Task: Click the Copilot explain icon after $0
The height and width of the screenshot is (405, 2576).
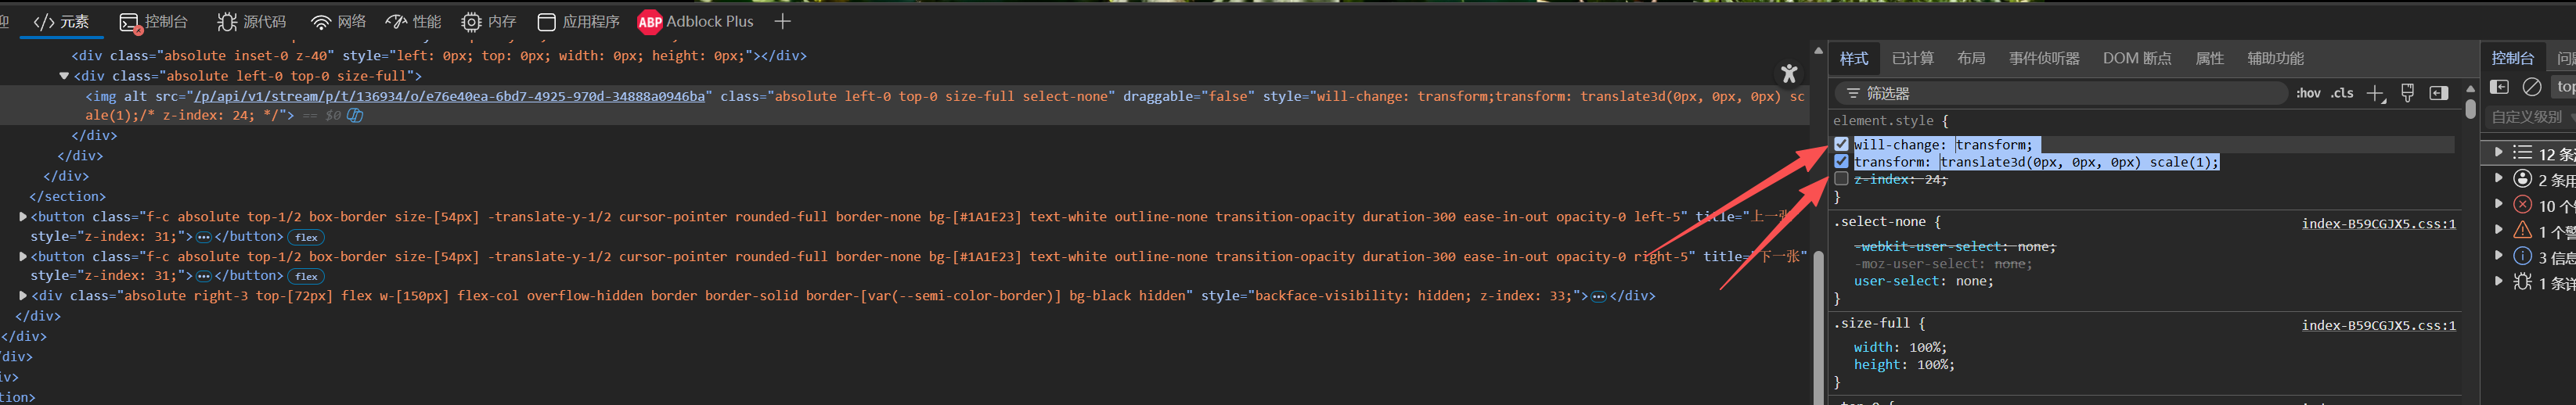Action: [355, 115]
